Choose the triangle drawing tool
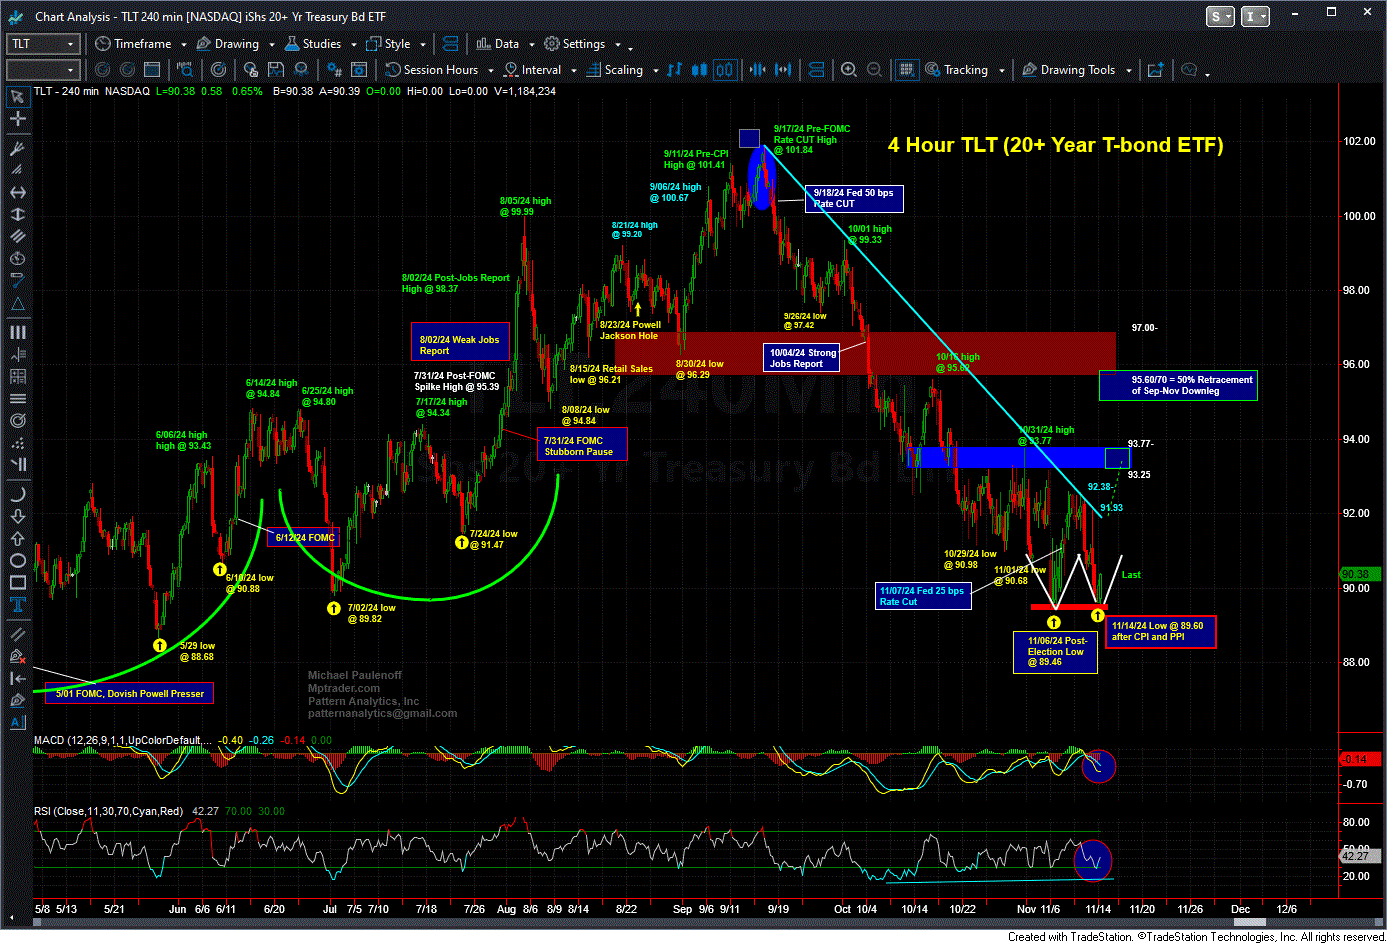The width and height of the screenshot is (1387, 943). click(17, 304)
